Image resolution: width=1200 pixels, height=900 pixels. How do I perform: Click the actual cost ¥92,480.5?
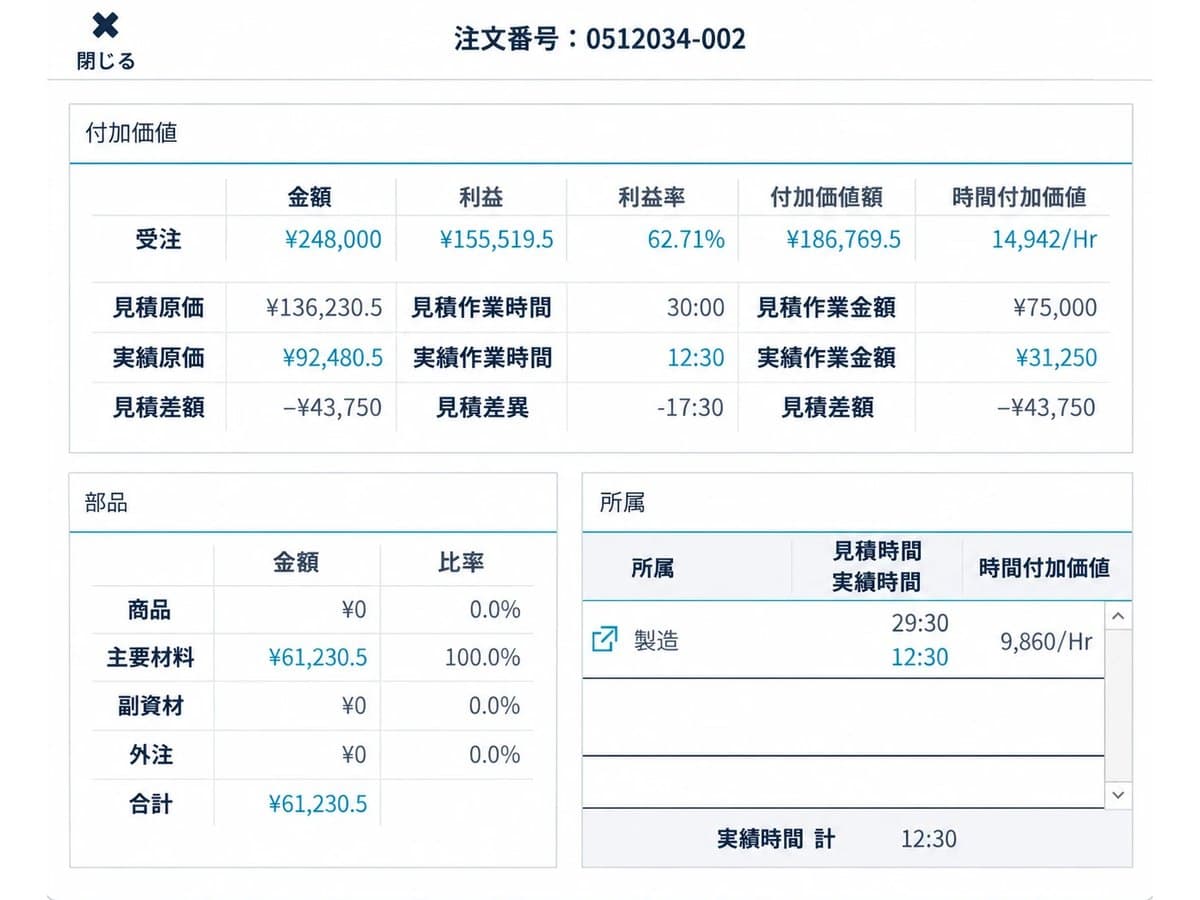pyautogui.click(x=332, y=357)
